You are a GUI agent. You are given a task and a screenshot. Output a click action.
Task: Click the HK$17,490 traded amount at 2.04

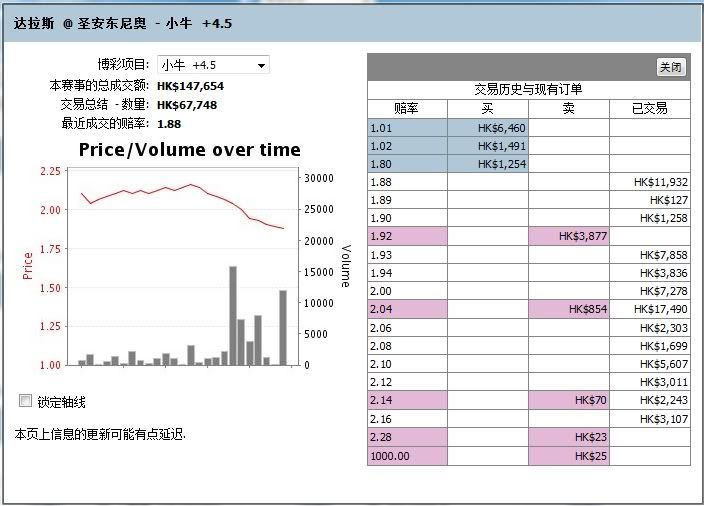point(649,309)
